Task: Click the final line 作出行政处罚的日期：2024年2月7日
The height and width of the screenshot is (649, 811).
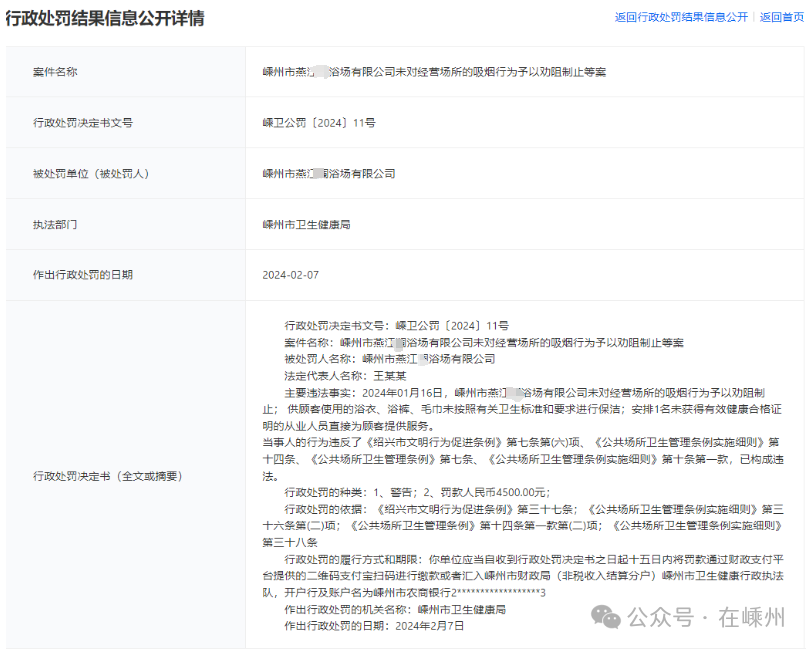Action: [375, 625]
